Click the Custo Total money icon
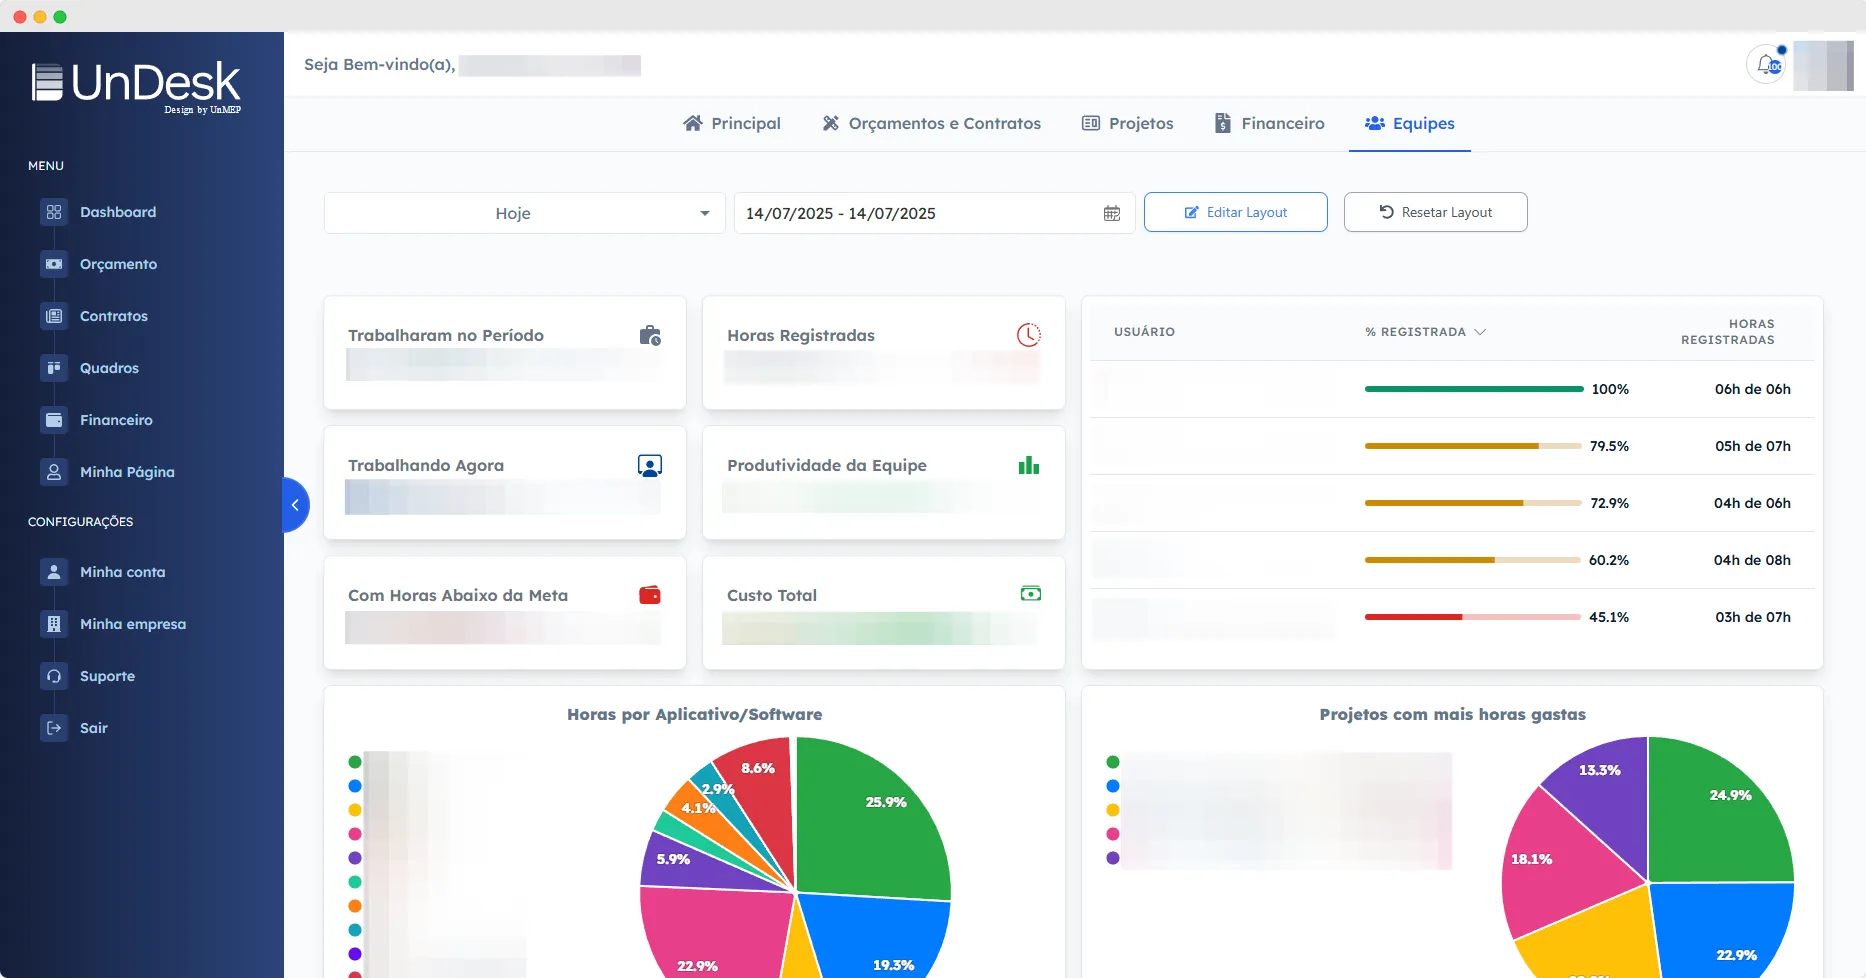Screen dimensions: 1866x978 [x=1030, y=594]
